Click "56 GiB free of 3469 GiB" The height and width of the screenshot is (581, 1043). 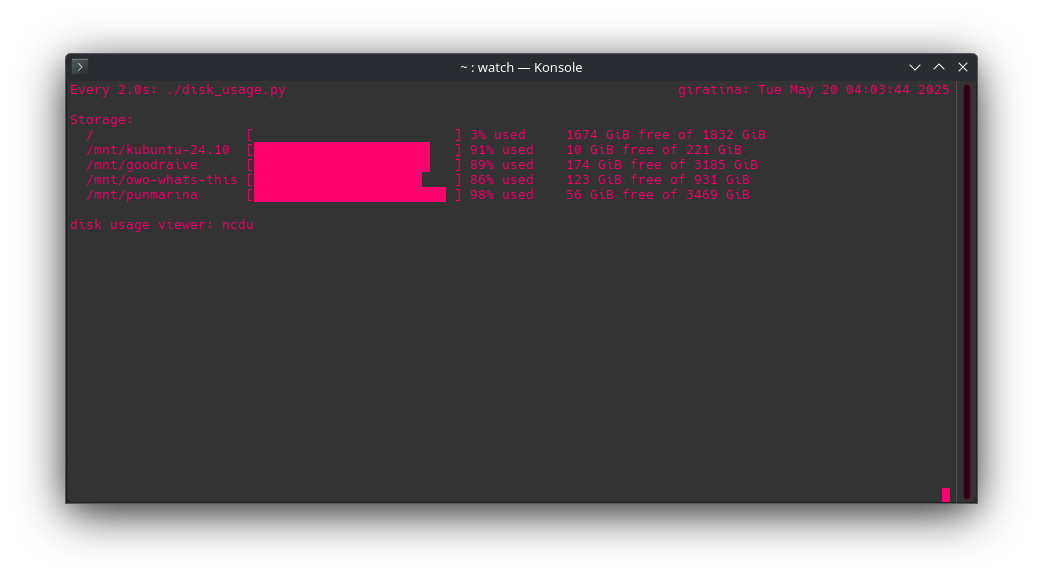point(658,195)
